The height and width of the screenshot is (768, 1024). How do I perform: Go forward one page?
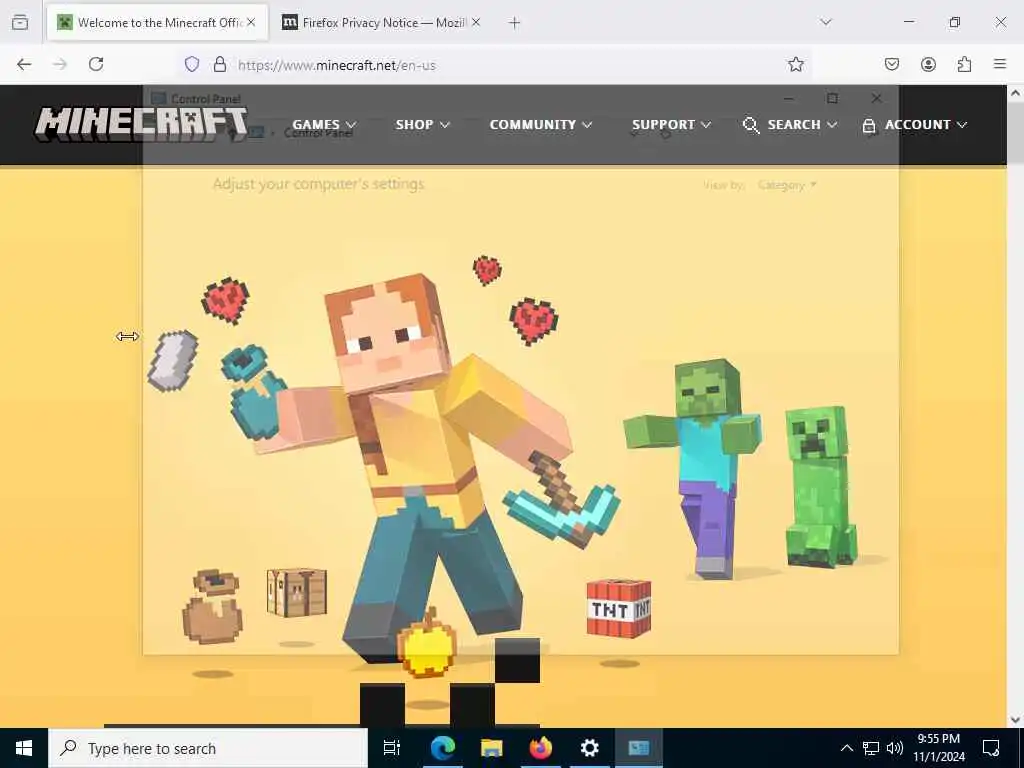[x=60, y=64]
